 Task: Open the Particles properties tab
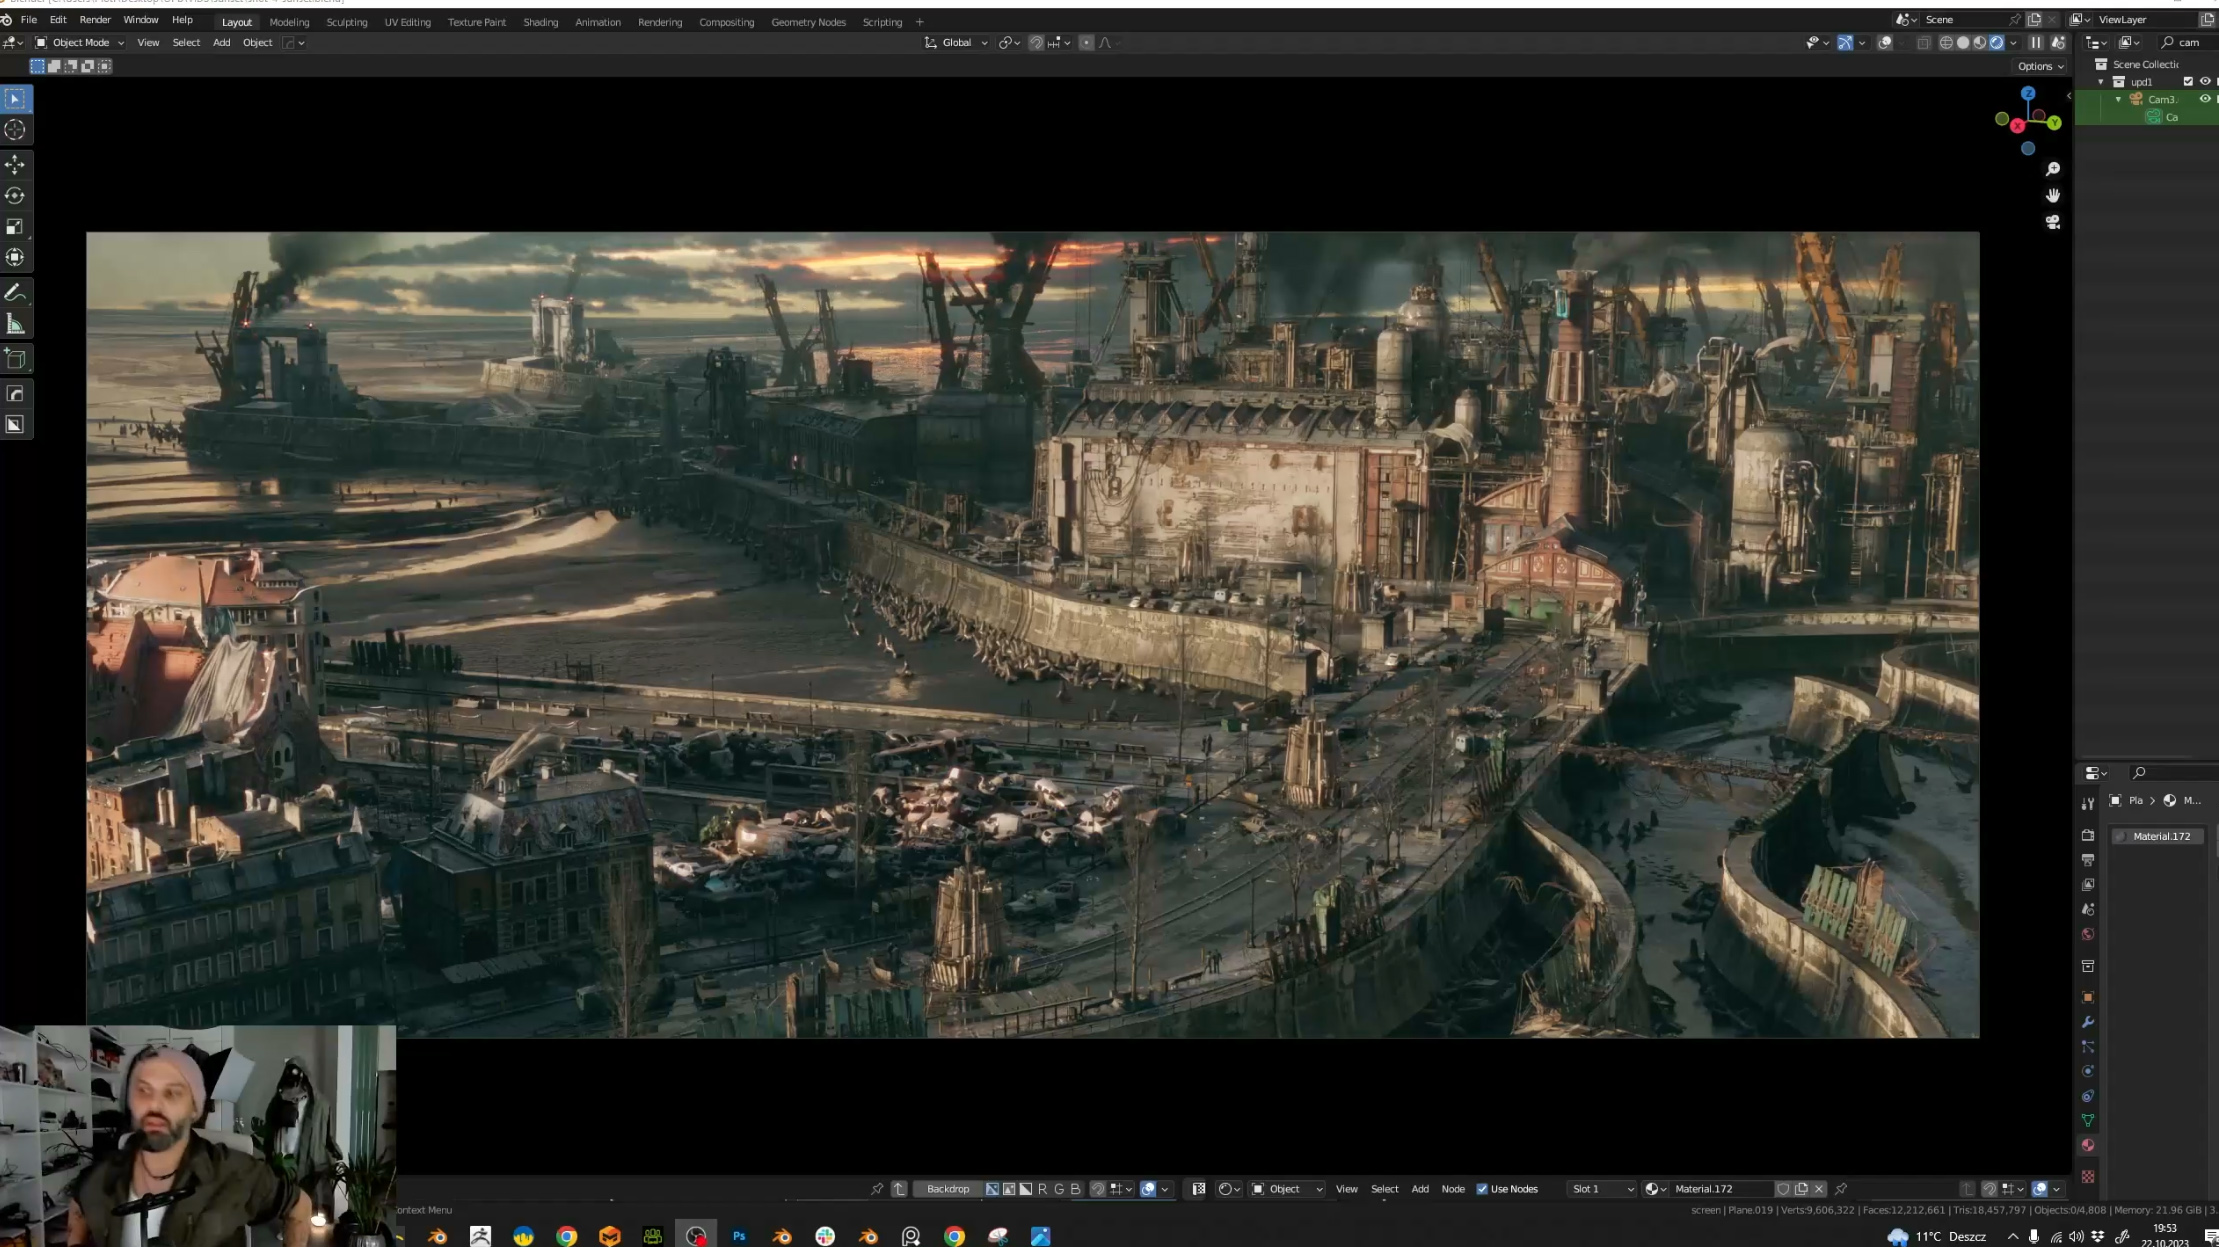(2088, 1047)
